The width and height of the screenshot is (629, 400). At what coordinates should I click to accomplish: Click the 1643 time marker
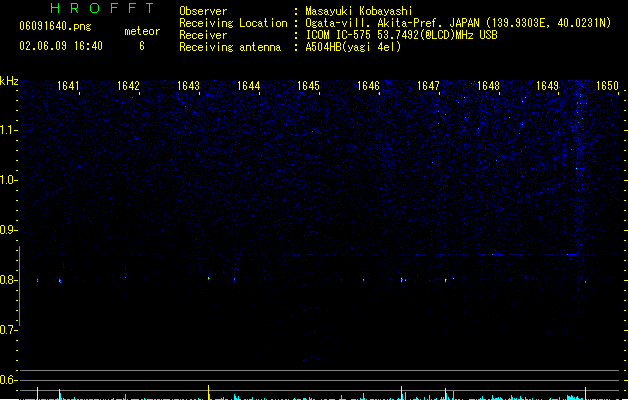tap(188, 86)
